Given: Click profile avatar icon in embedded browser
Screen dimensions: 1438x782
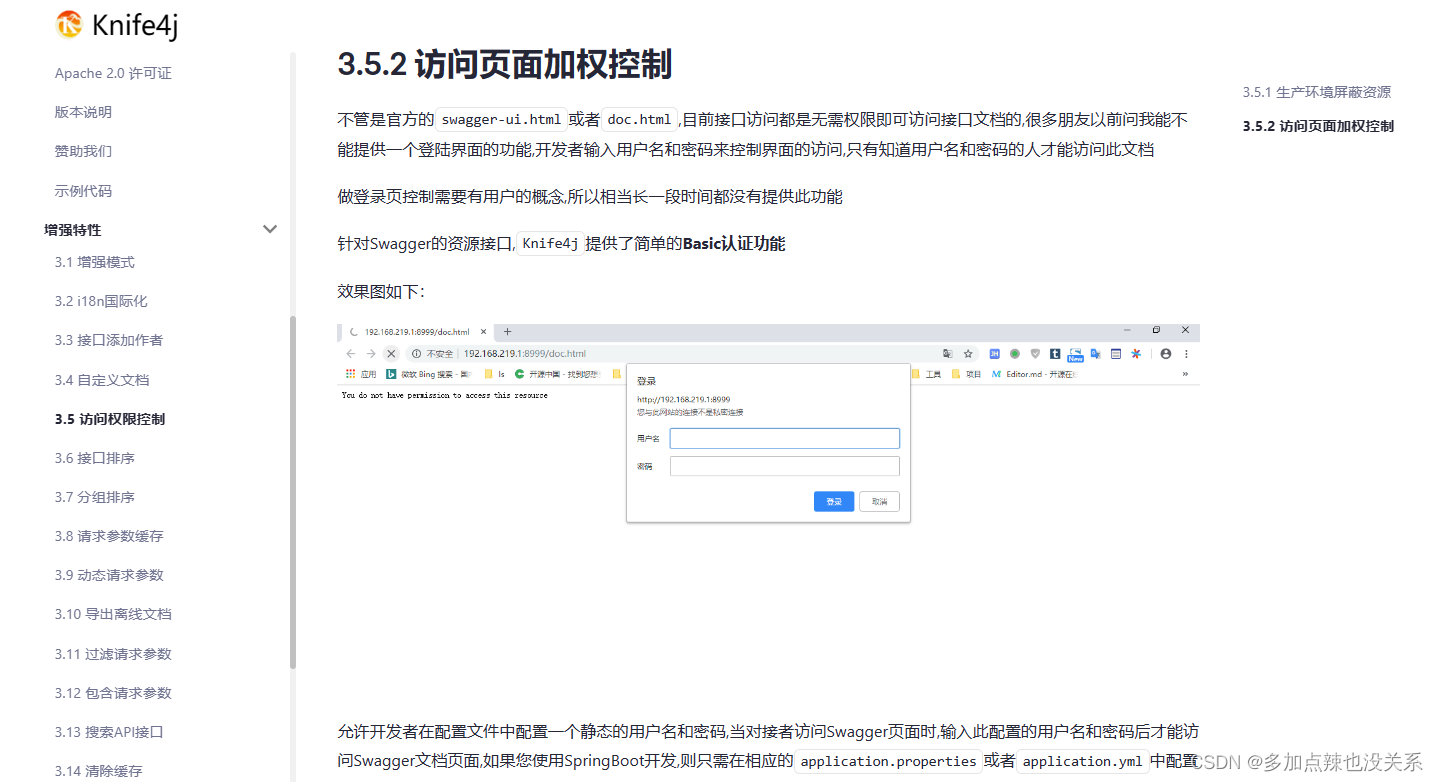Looking at the screenshot, I should 1166,354.
